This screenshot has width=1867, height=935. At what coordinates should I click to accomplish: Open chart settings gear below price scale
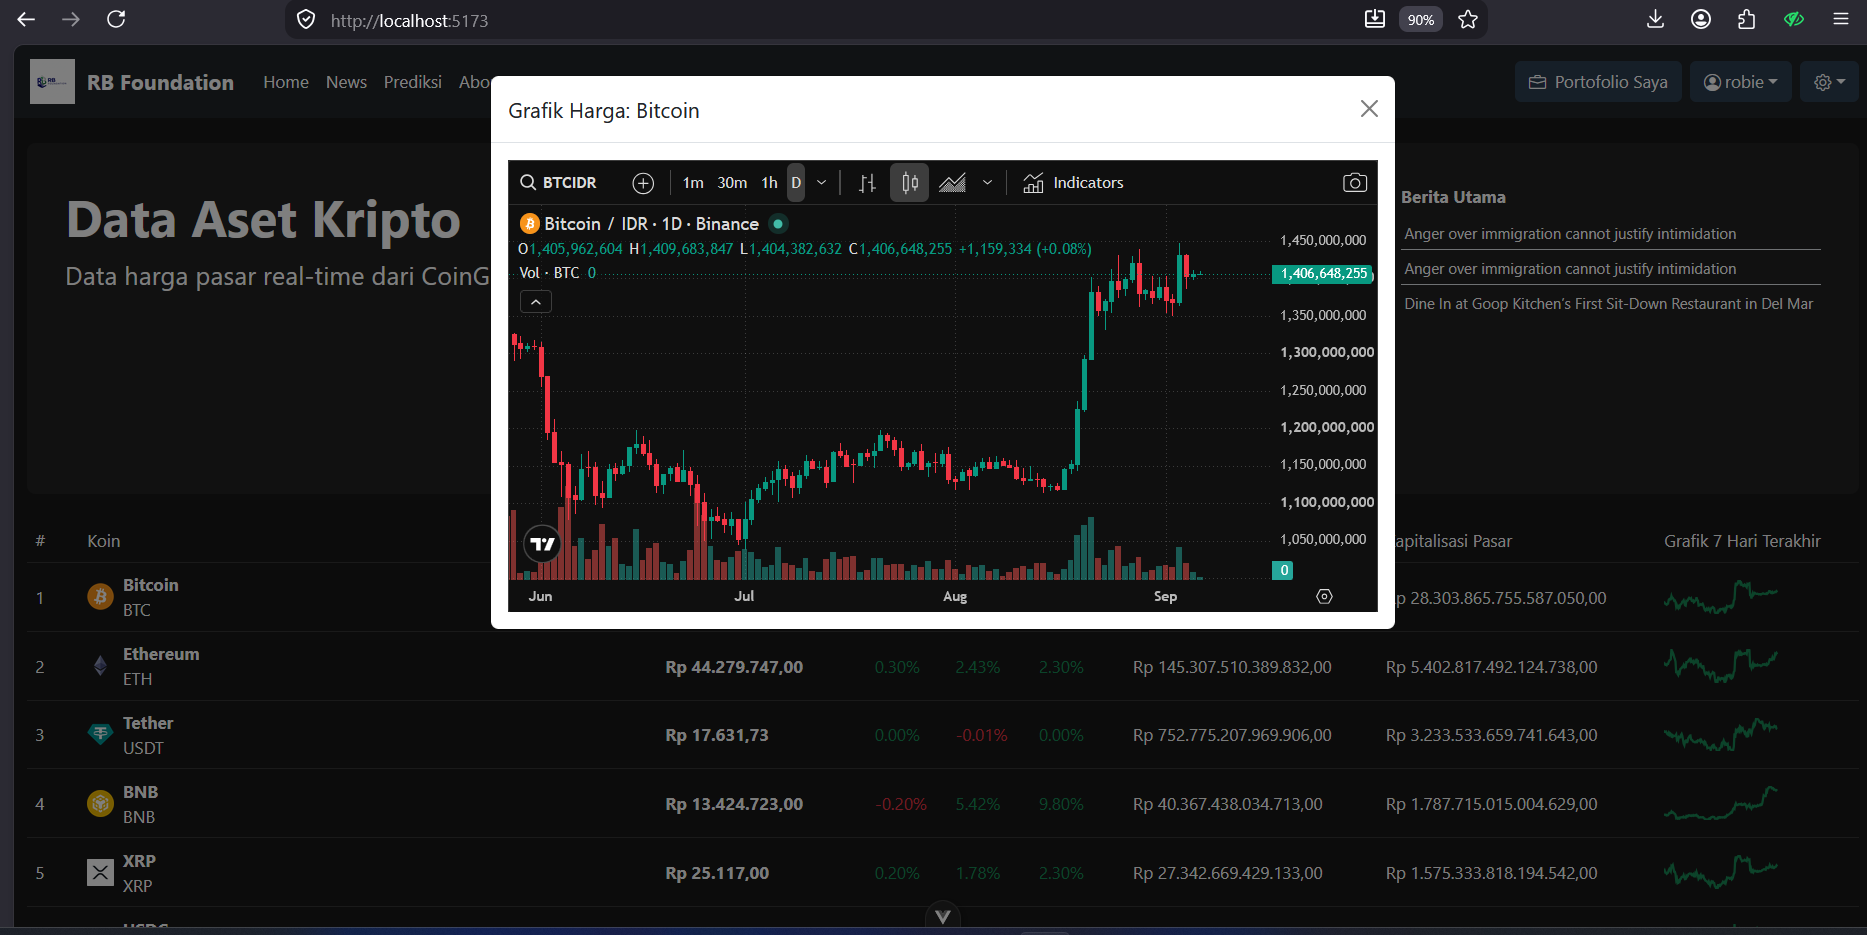pos(1324,596)
